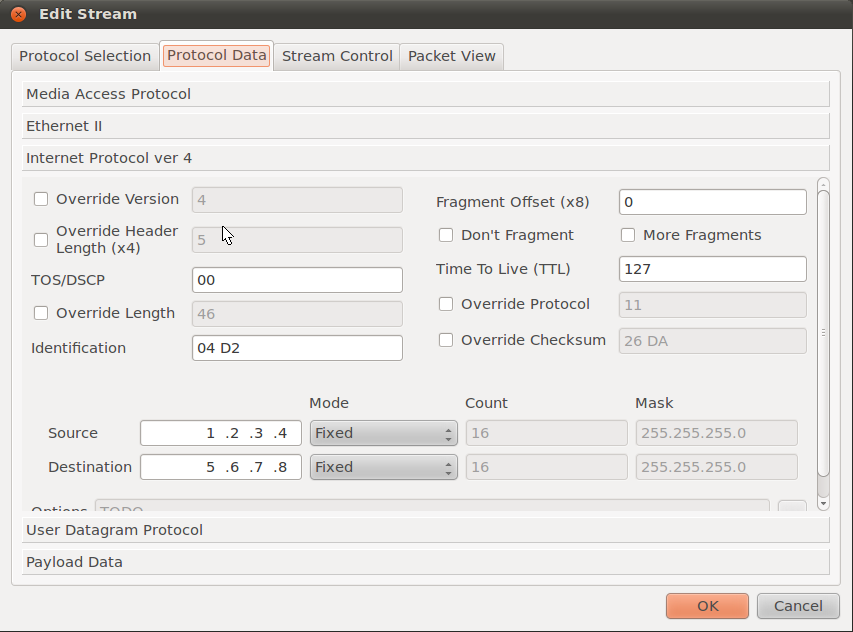Toggle the Don't Fragment flag
Screen dimensions: 853x632
click(x=446, y=235)
